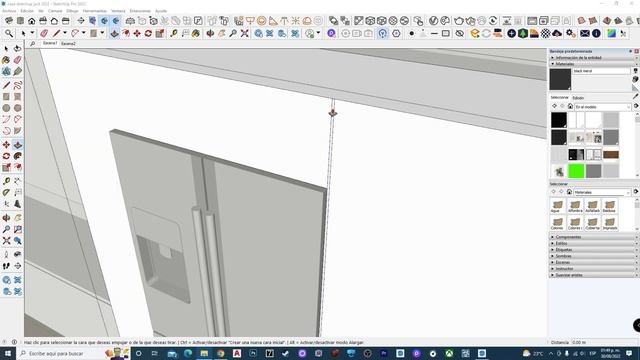Activate the Orbit tool in left toolbar

pos(6,218)
